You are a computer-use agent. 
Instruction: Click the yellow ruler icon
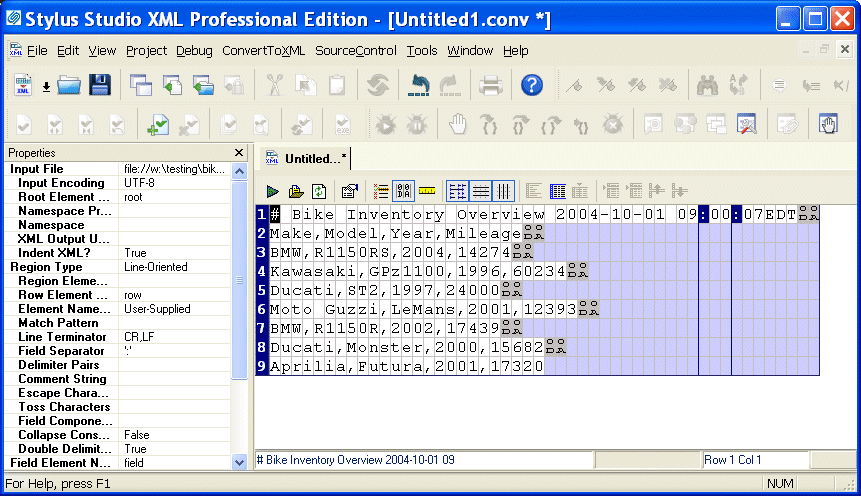tap(427, 190)
